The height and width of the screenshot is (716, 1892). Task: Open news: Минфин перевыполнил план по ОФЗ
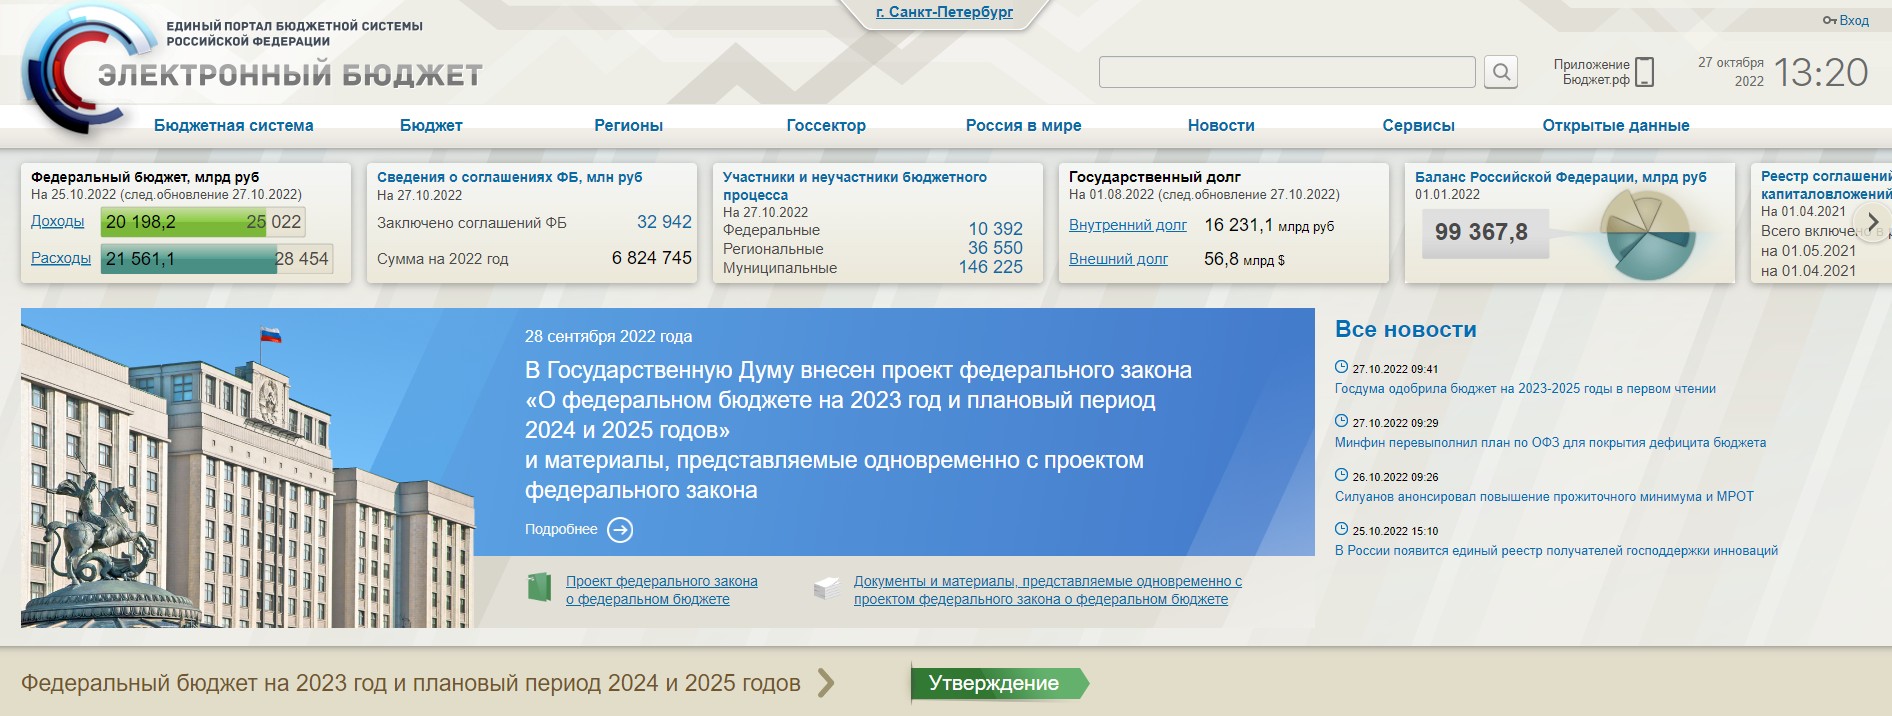(x=1550, y=443)
